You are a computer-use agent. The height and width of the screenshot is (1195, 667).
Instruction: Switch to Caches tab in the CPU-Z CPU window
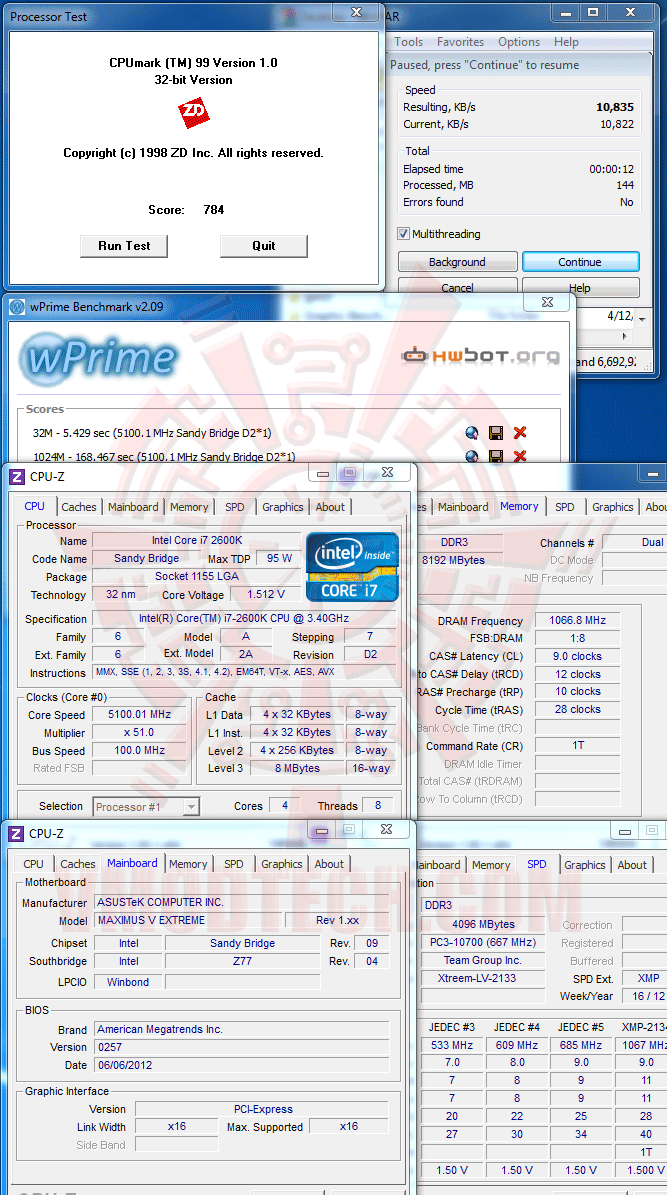[x=79, y=507]
